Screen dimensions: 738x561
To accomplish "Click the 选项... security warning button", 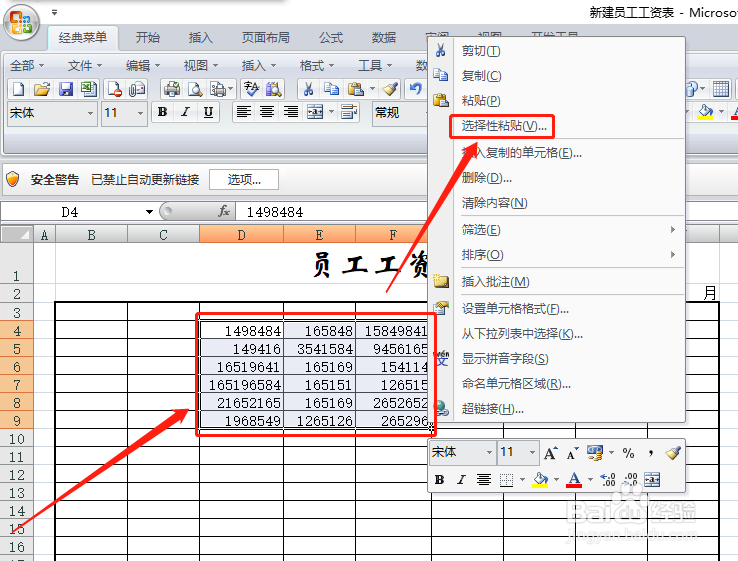I will tap(244, 179).
